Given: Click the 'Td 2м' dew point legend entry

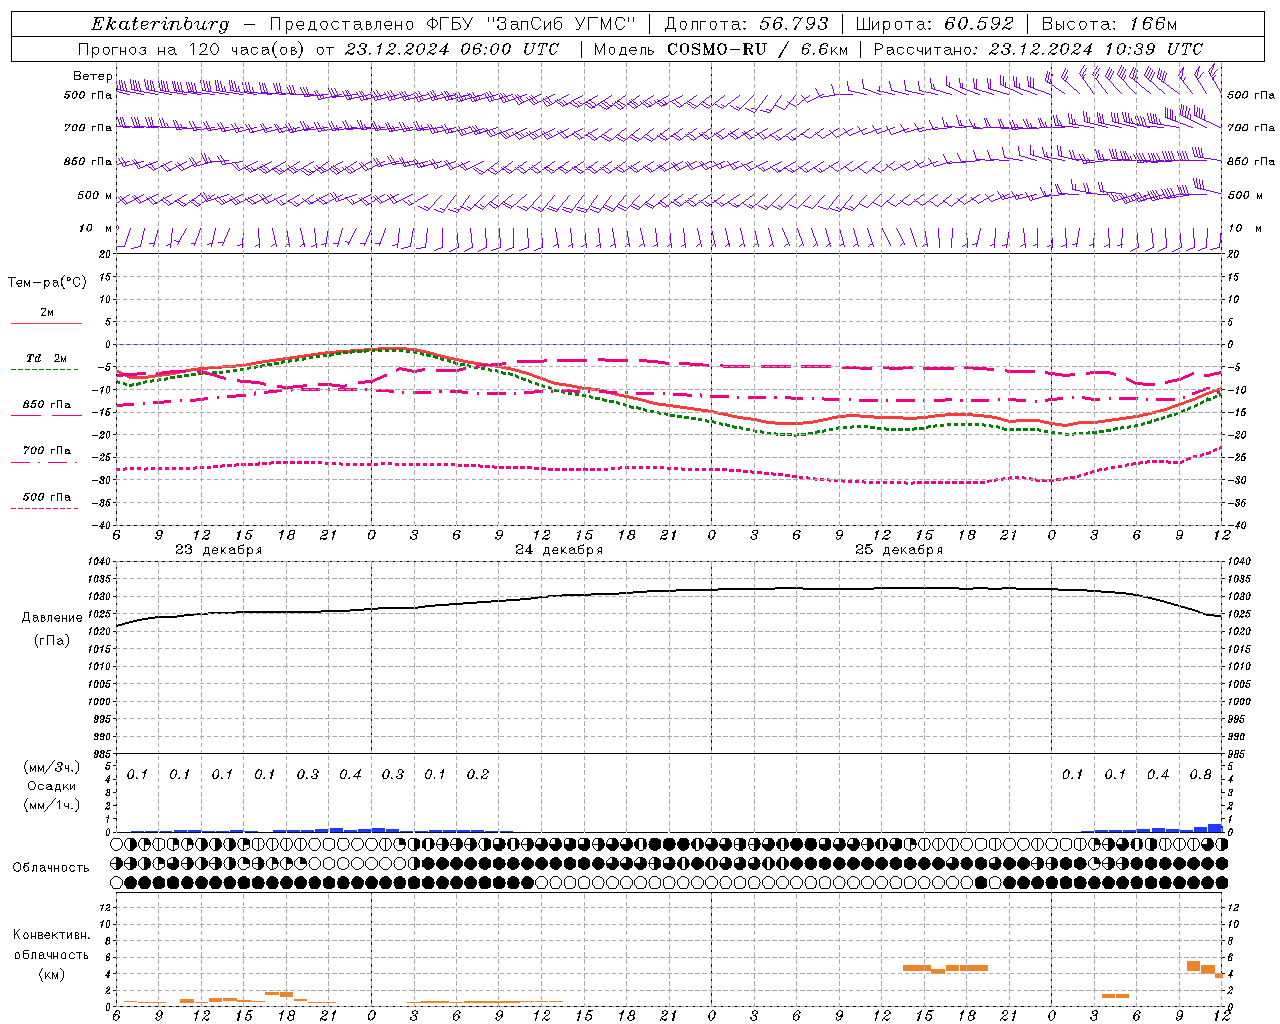Looking at the screenshot, I should (47, 358).
